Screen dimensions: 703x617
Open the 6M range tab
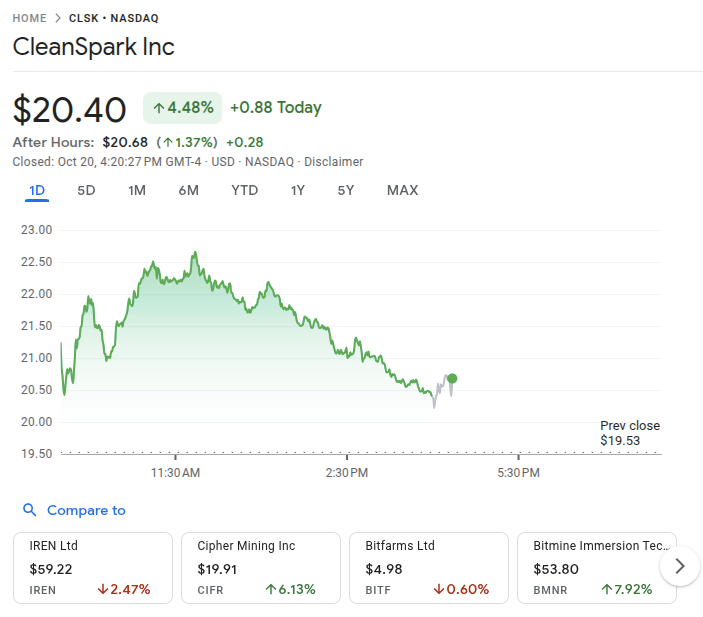pos(188,190)
